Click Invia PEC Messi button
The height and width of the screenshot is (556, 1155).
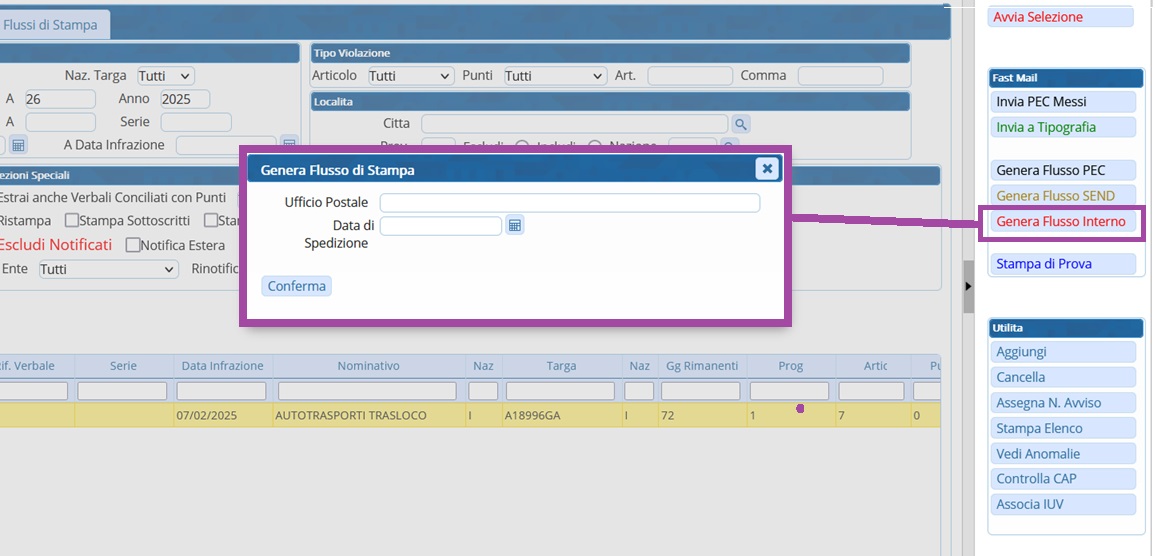point(1061,102)
